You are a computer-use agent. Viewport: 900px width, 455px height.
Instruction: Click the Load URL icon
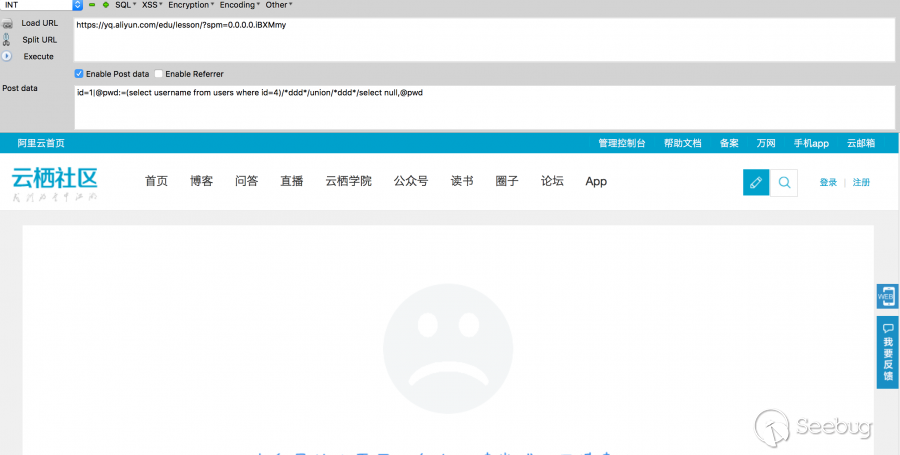coord(7,24)
